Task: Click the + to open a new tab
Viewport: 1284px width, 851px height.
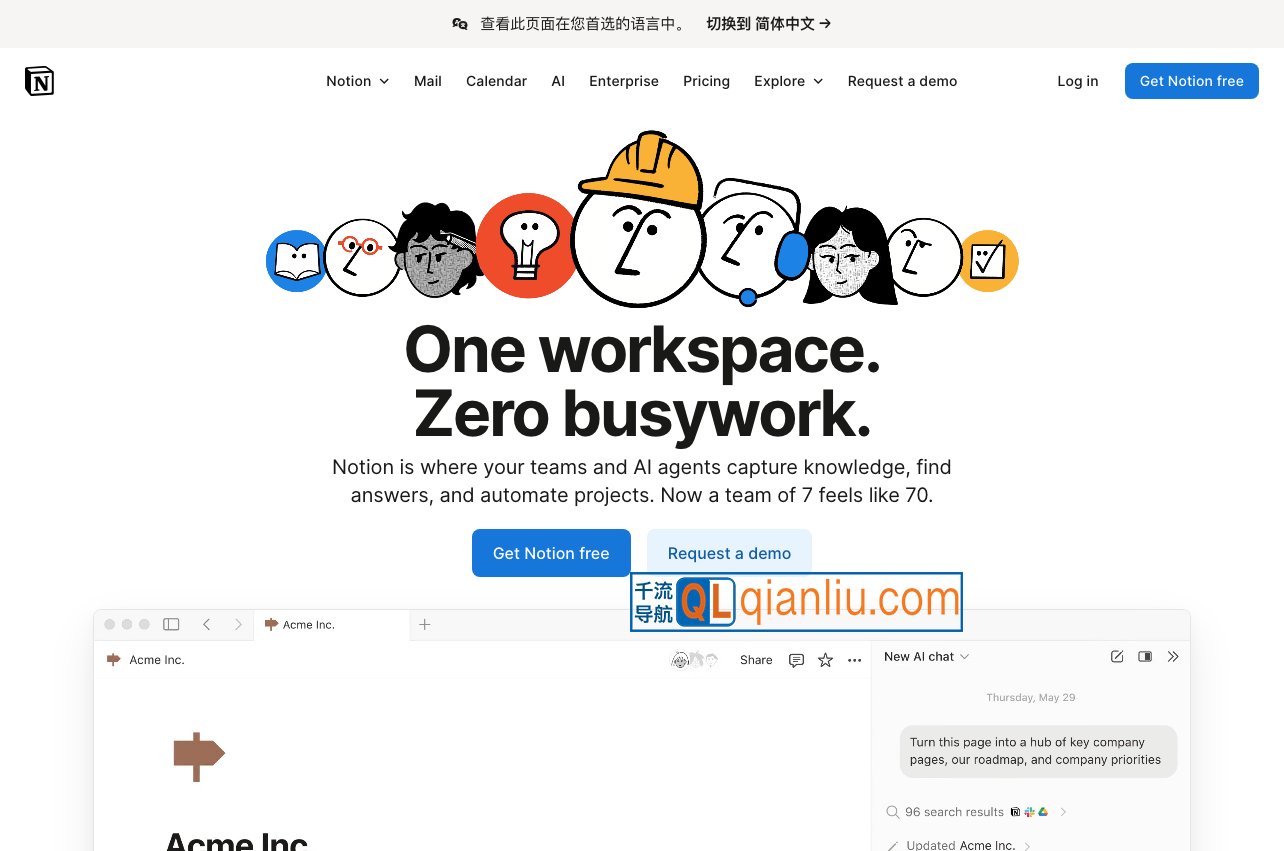Action: click(x=424, y=624)
